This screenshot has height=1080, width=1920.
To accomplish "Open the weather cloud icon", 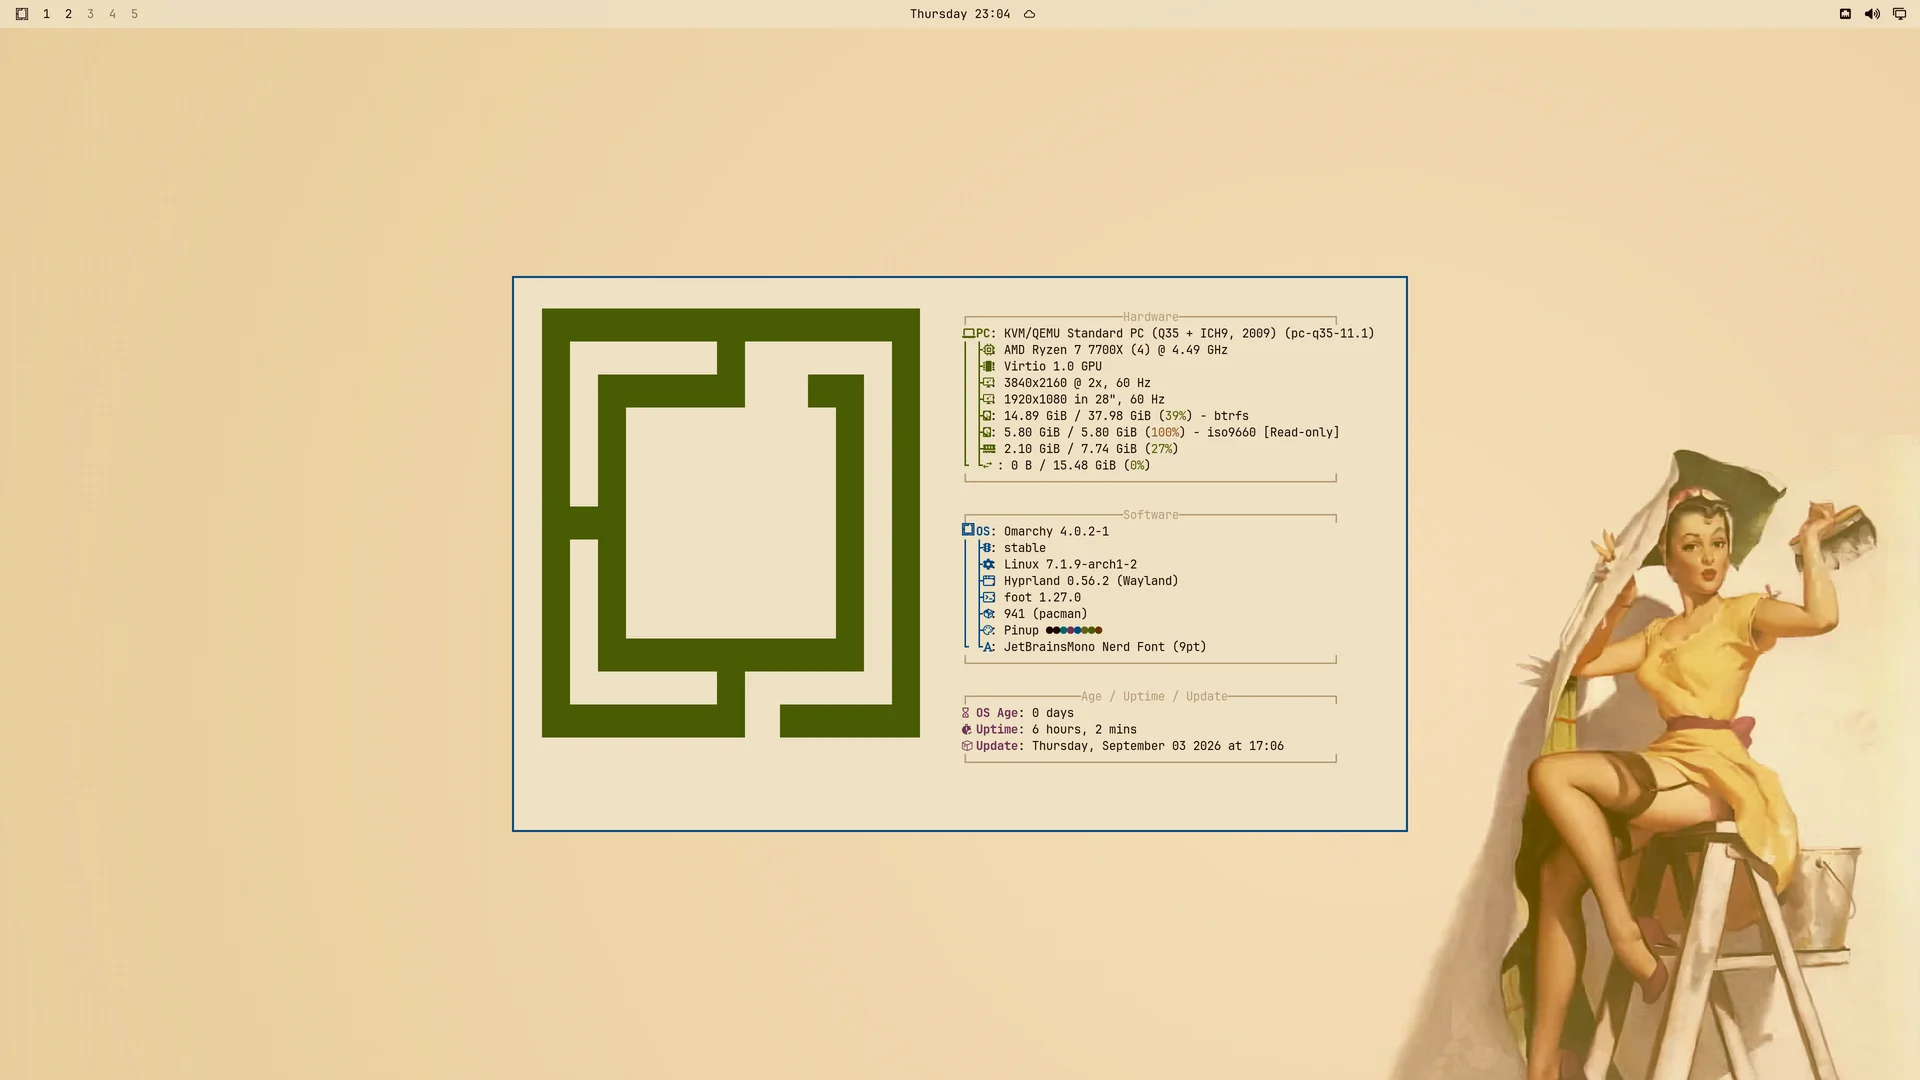I will (1029, 14).
